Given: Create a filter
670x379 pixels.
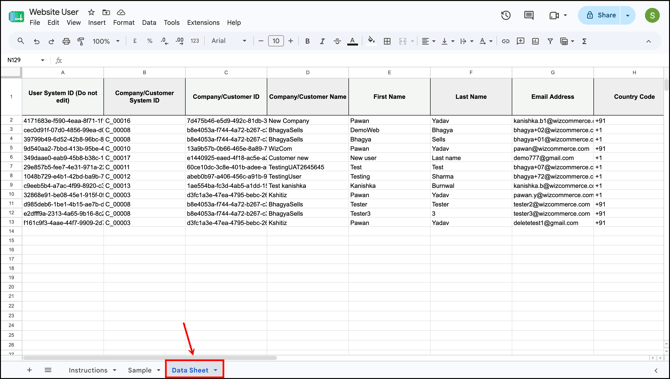Looking at the screenshot, I should tap(550, 41).
